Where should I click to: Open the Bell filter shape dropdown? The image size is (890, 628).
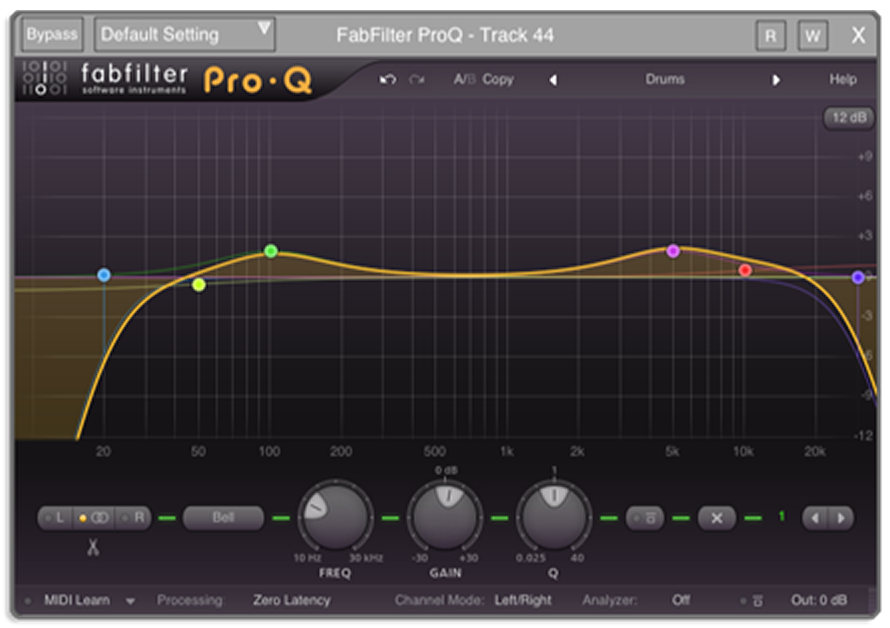pyautogui.click(x=224, y=518)
